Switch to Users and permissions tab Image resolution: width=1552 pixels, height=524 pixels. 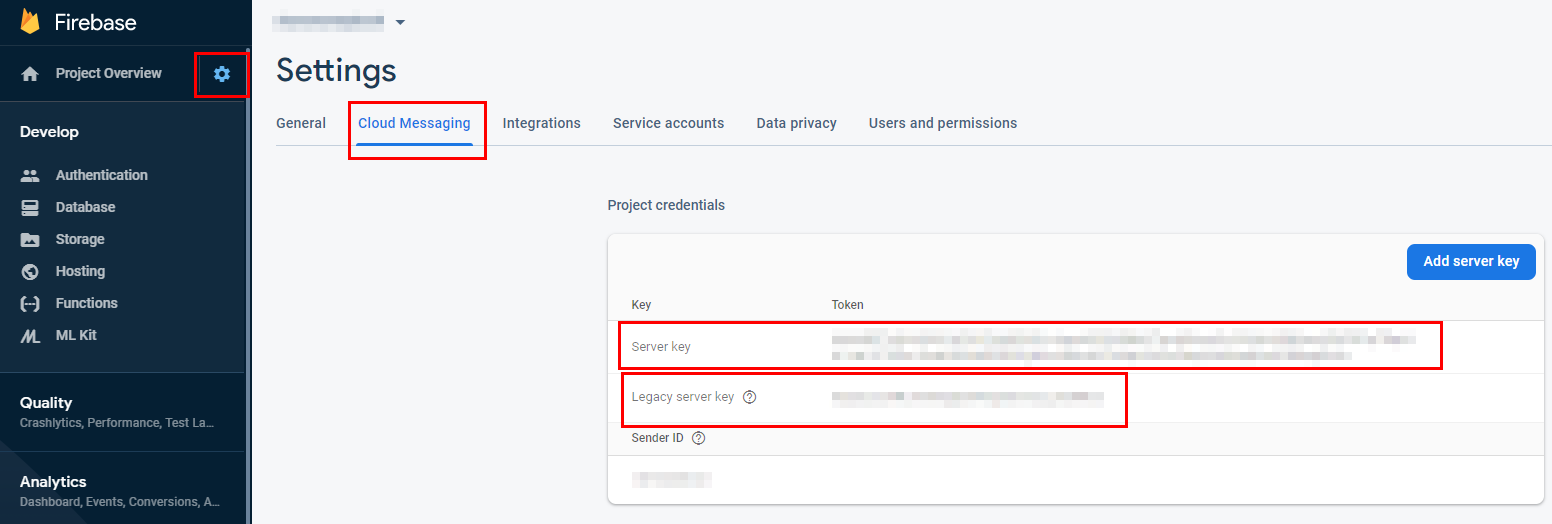tap(943, 123)
